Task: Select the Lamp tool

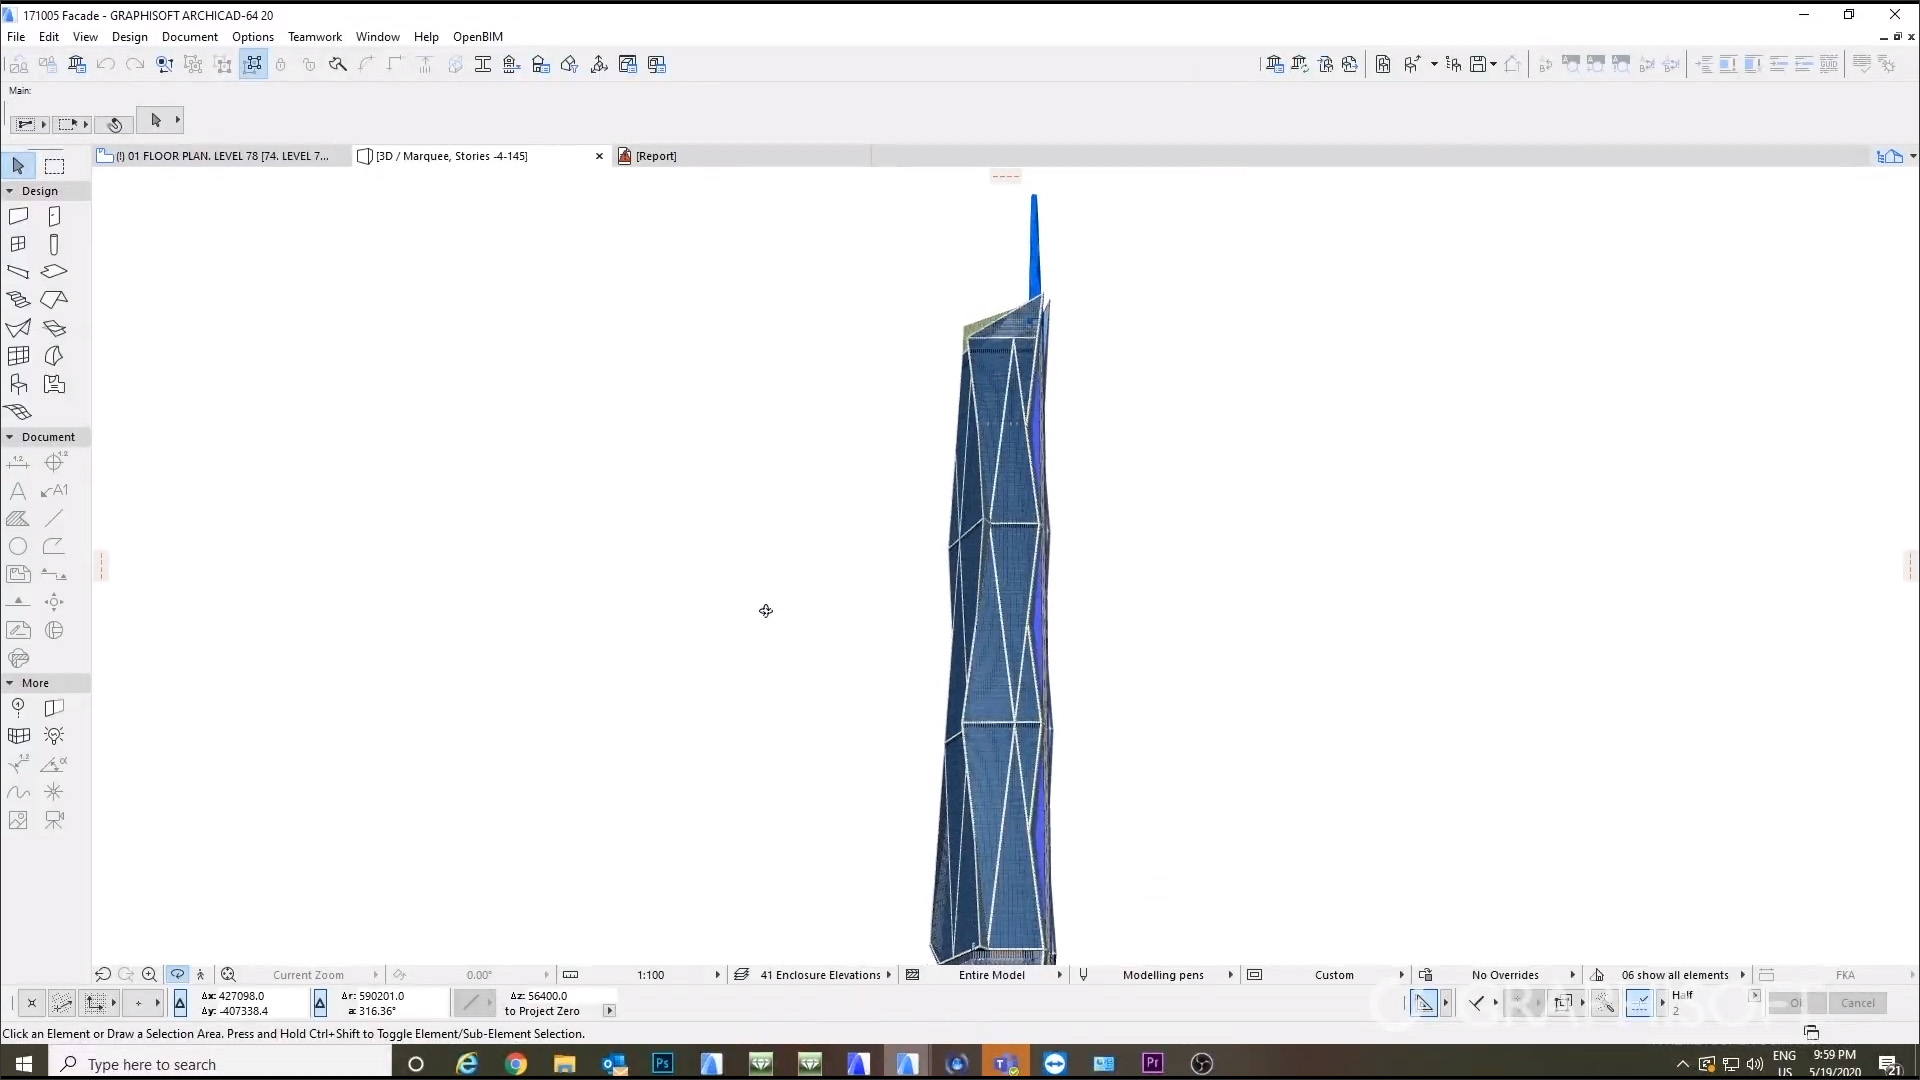Action: pos(54,736)
